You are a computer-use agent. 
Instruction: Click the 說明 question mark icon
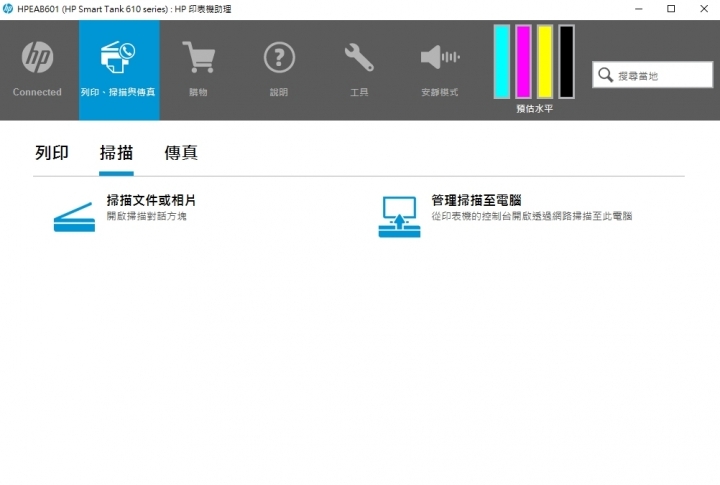click(x=279, y=59)
